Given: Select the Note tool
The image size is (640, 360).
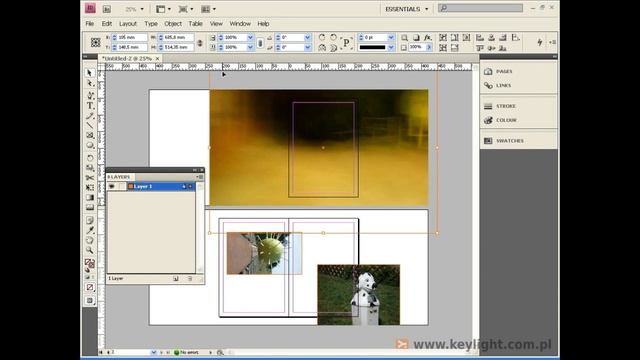Looking at the screenshot, I should (90, 220).
